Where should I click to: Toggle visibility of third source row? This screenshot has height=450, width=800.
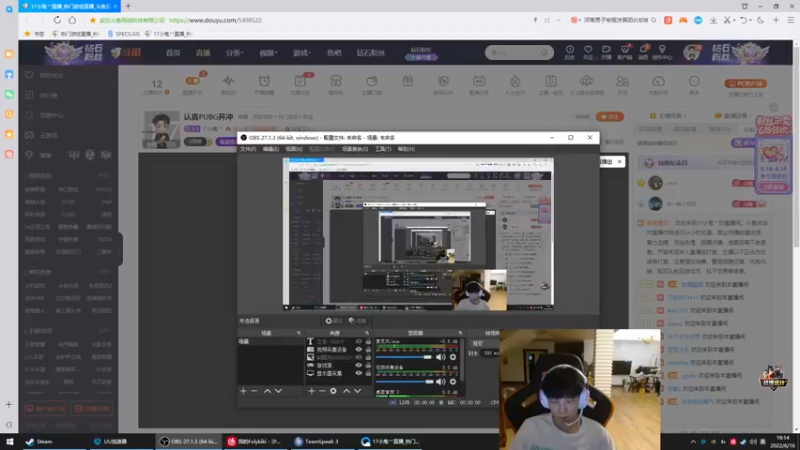point(359,357)
